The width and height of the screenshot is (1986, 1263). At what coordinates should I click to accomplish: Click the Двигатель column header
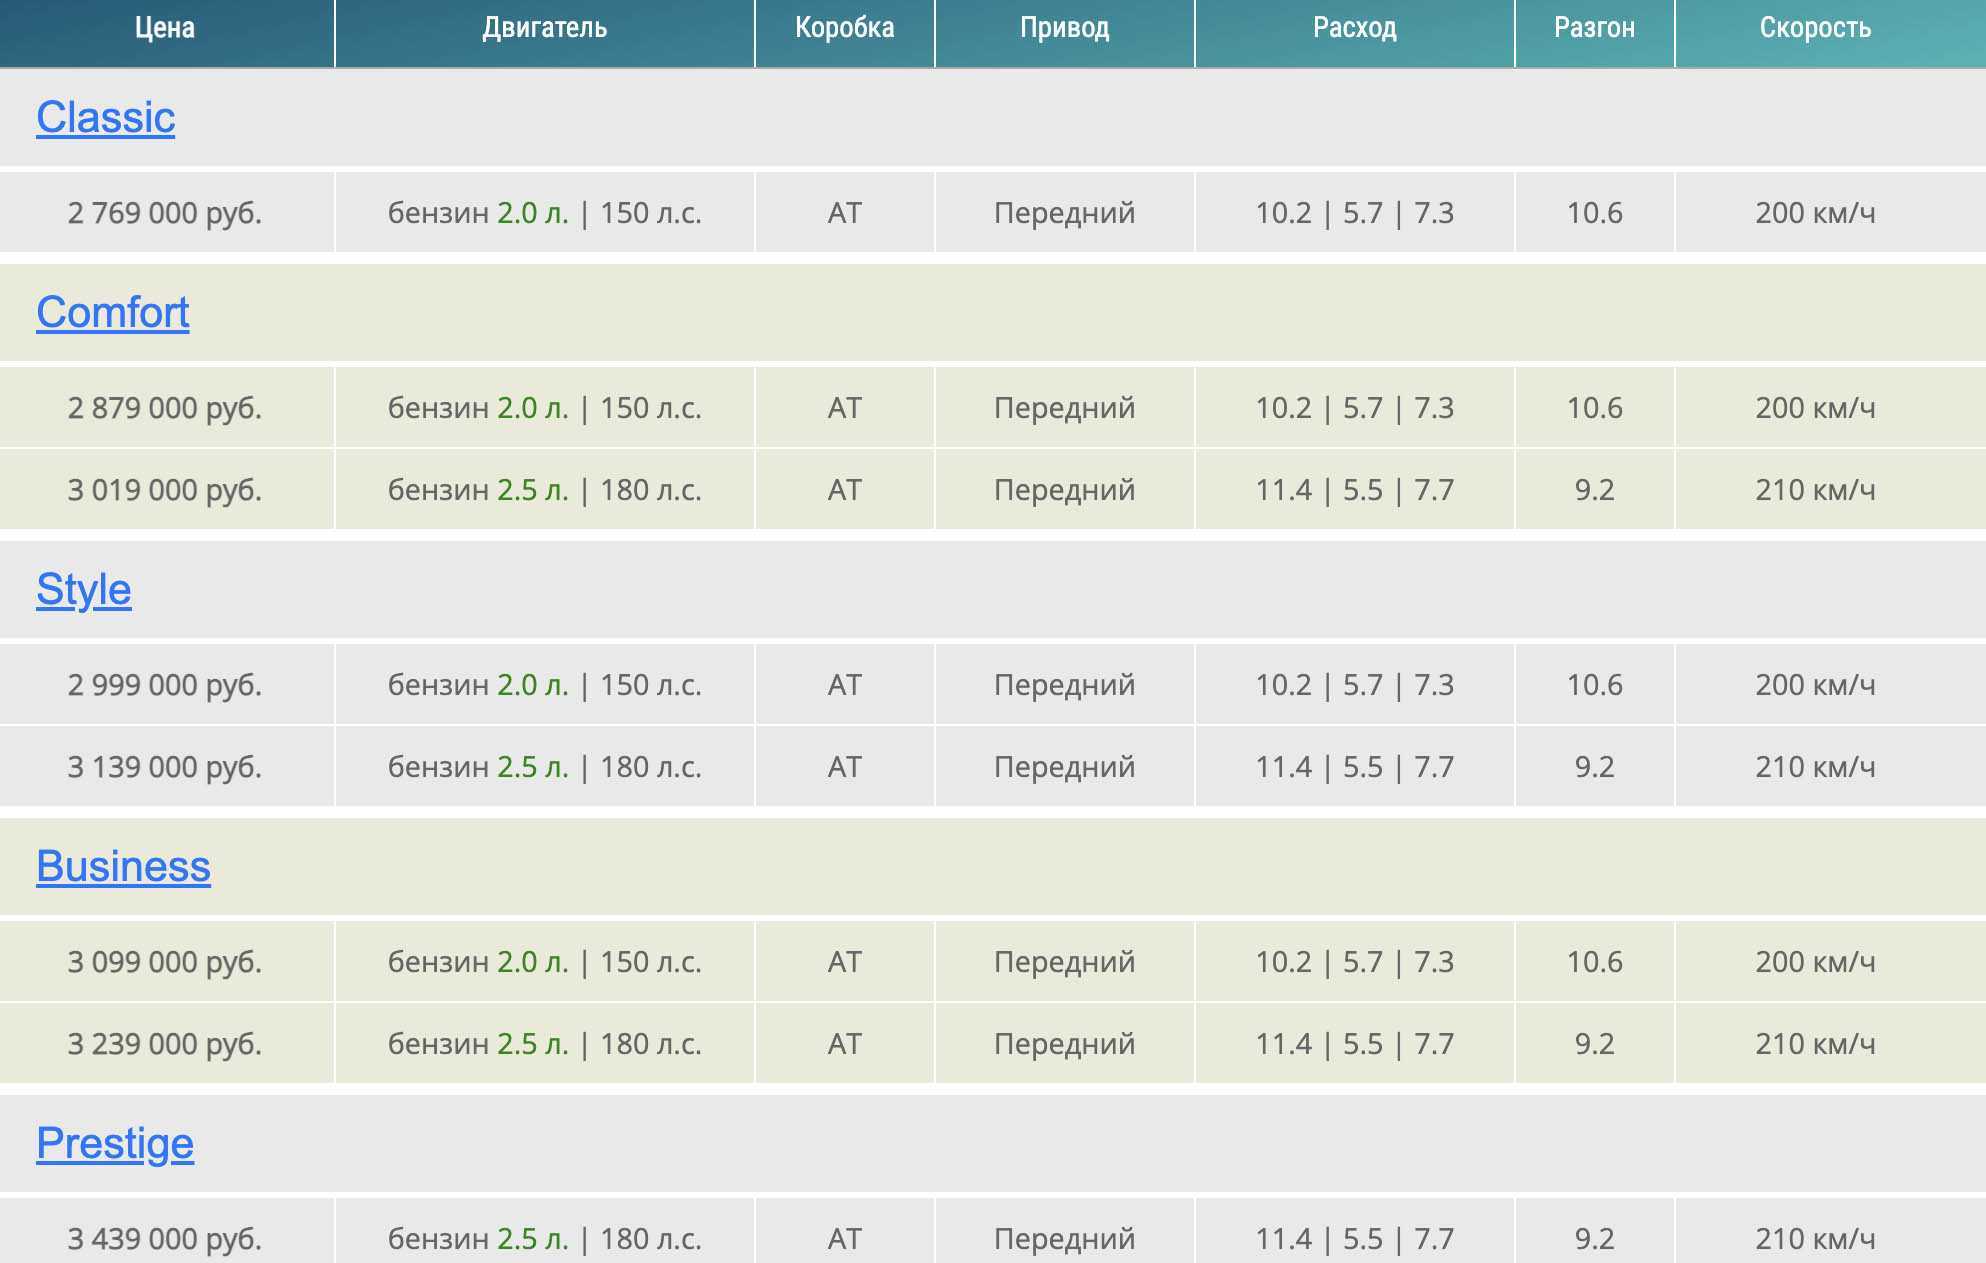pos(545,28)
